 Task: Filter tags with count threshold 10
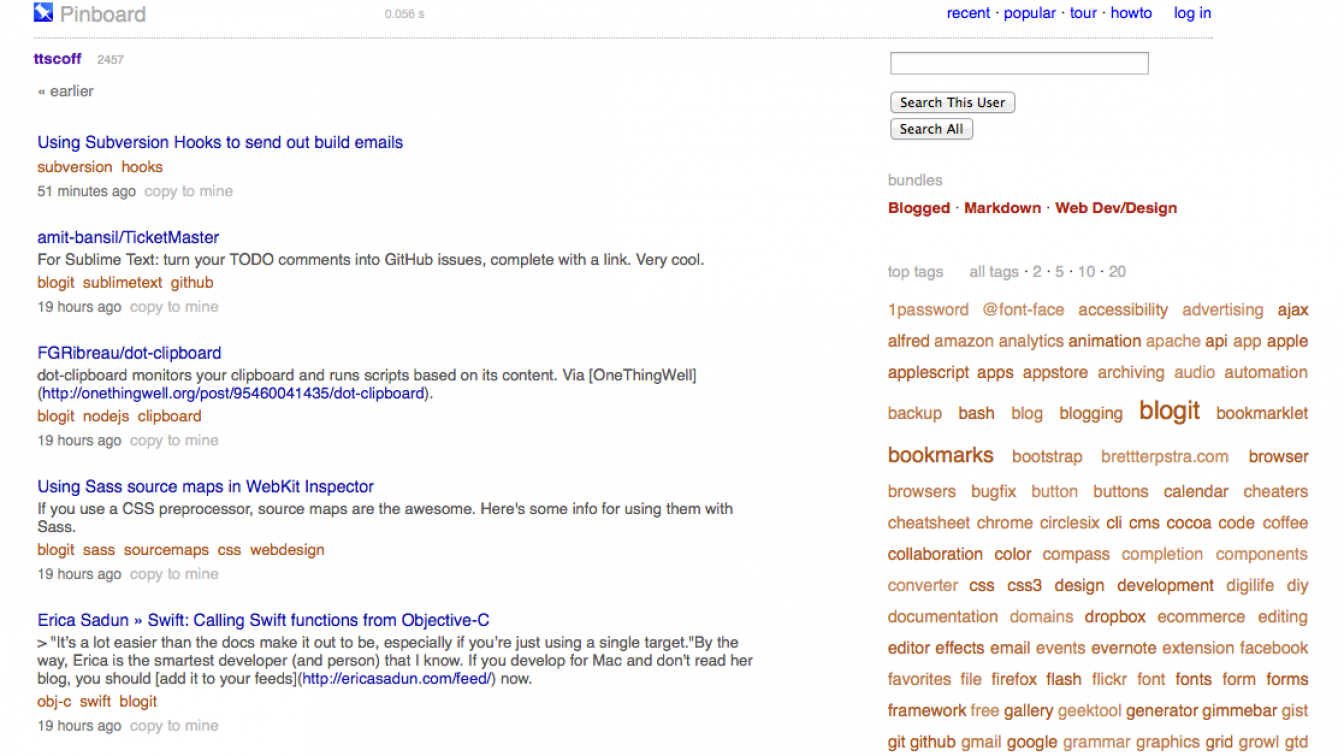[1087, 272]
